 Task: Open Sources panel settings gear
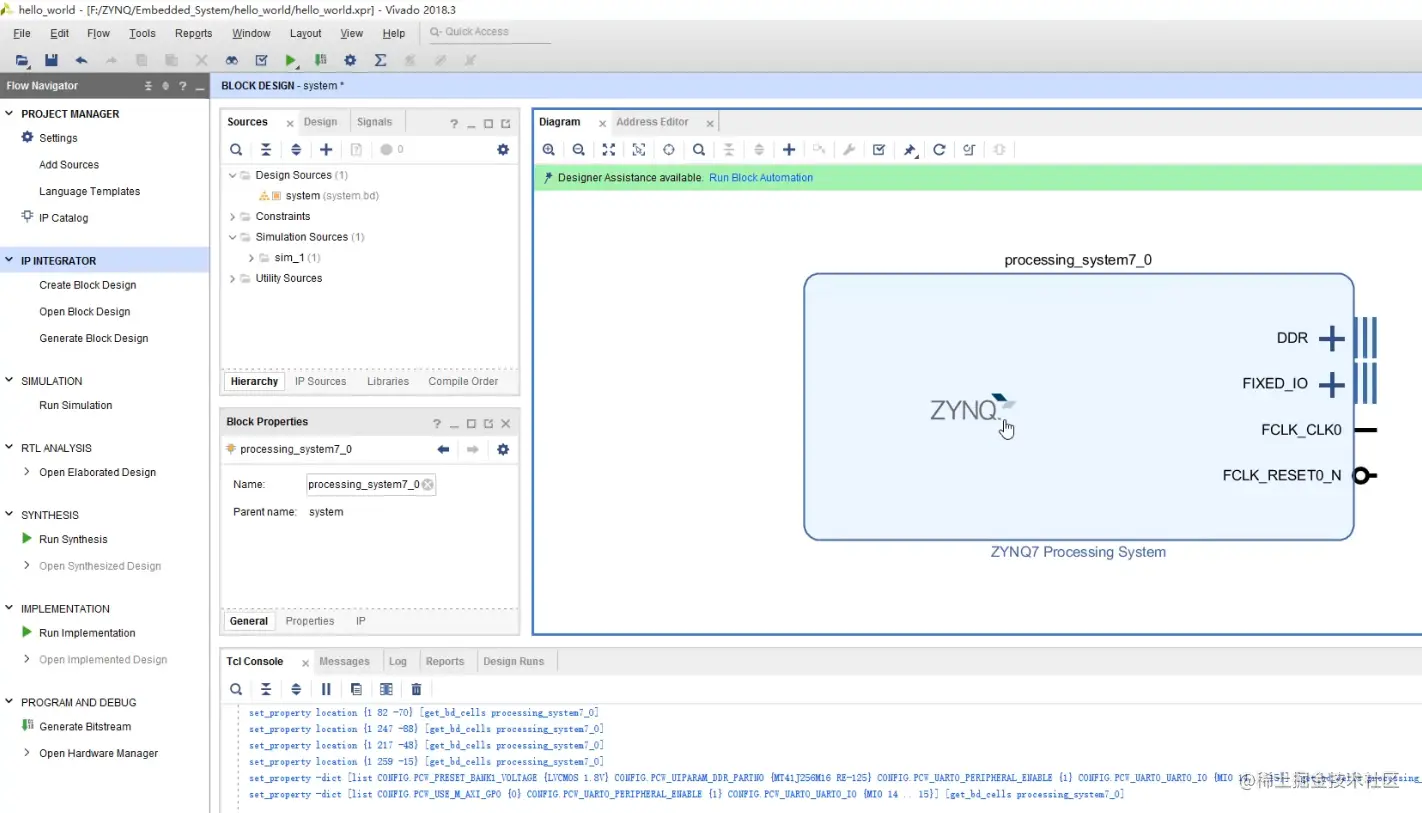[x=503, y=150]
